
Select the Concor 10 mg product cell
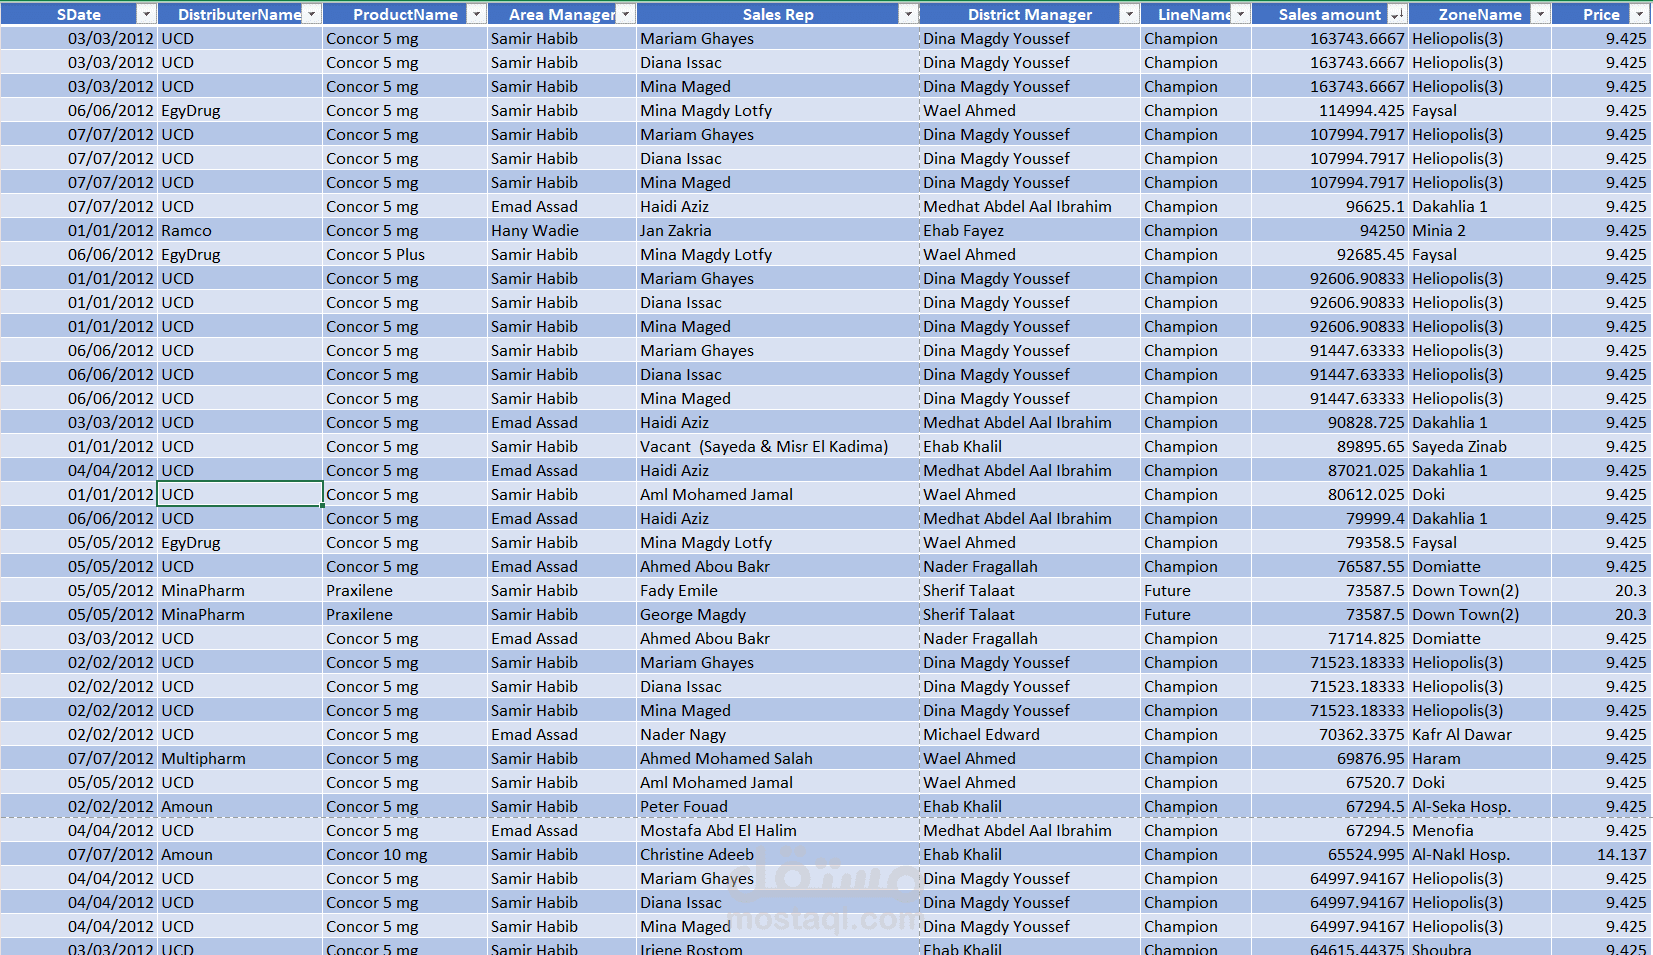(x=405, y=854)
